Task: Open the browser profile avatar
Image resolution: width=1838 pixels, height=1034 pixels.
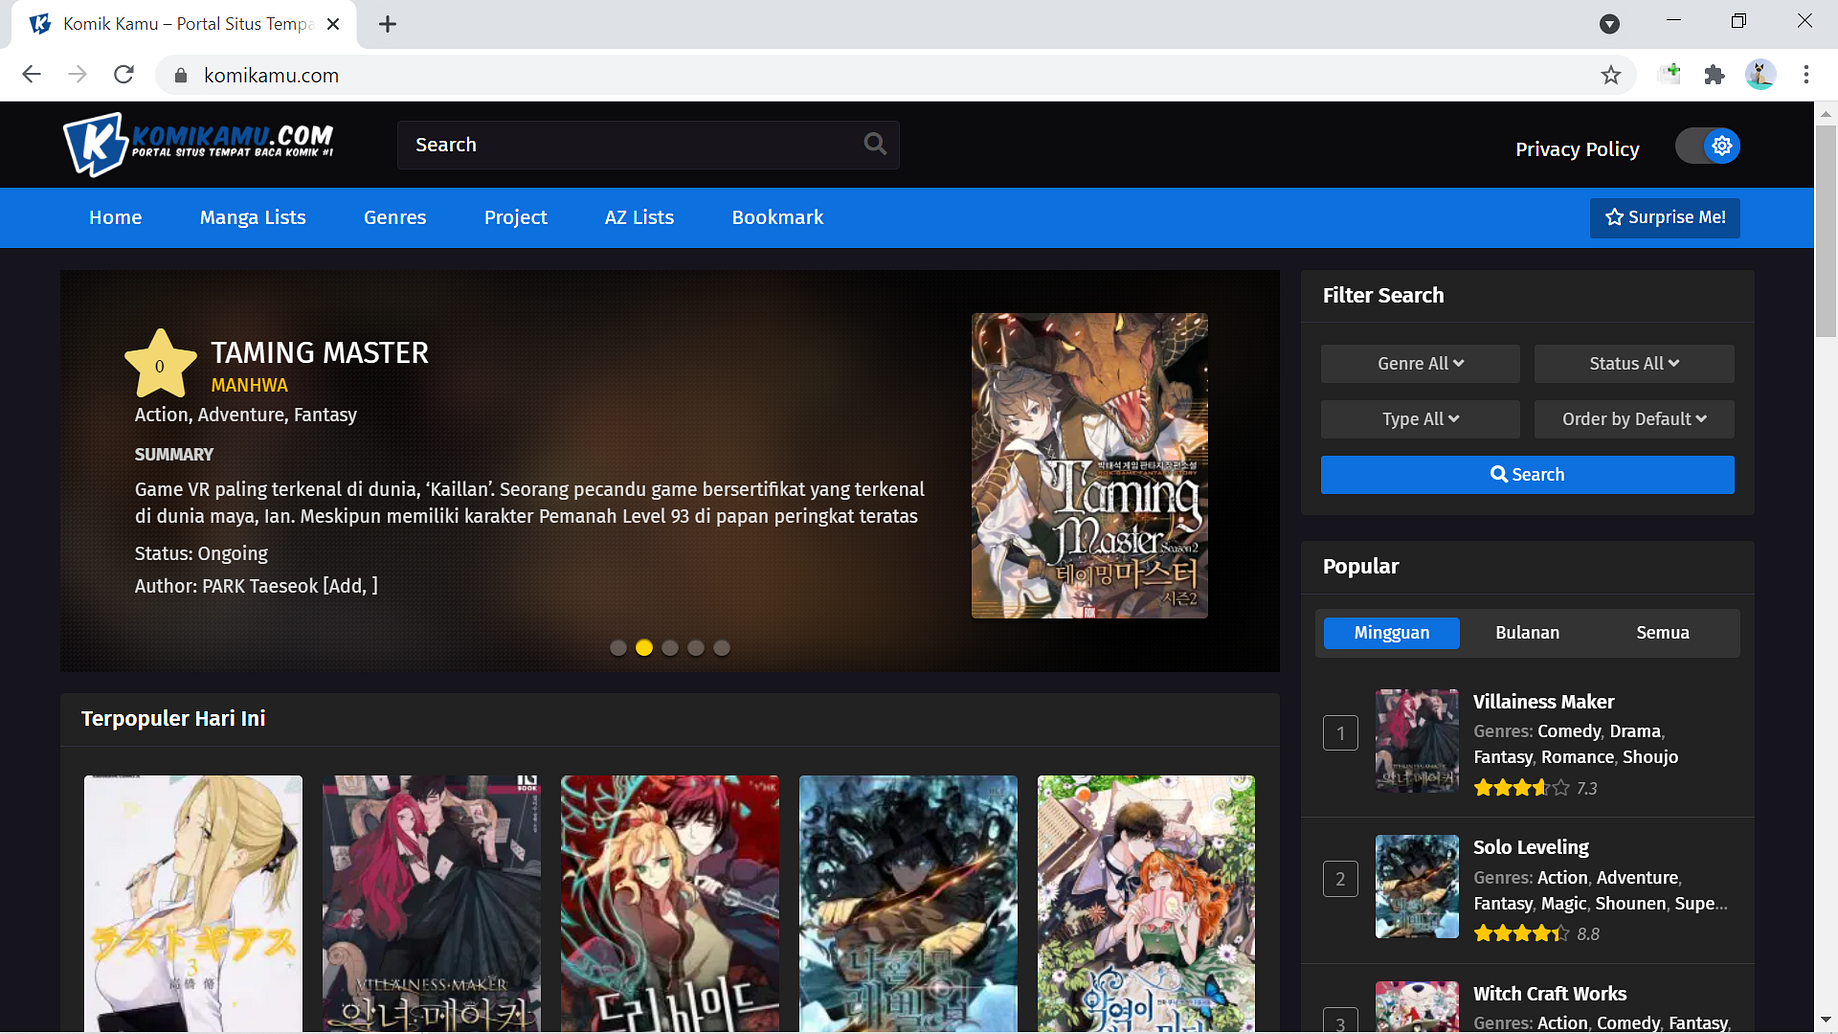Action: point(1760,75)
